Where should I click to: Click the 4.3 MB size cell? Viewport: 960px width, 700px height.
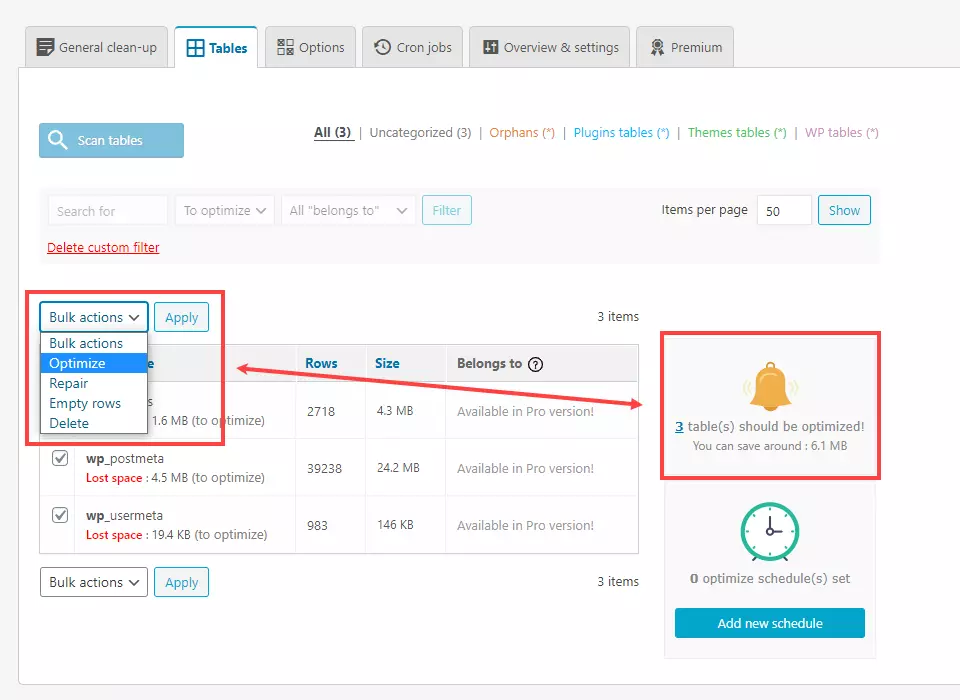pos(395,411)
